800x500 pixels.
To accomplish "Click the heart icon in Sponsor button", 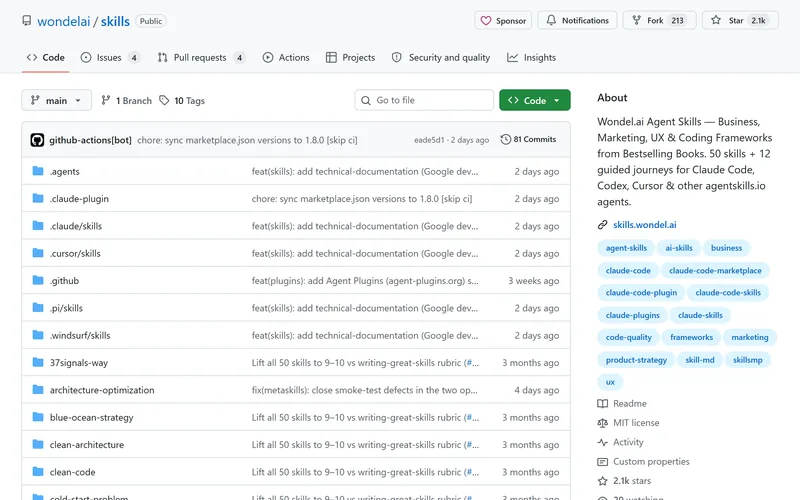I will 486,20.
